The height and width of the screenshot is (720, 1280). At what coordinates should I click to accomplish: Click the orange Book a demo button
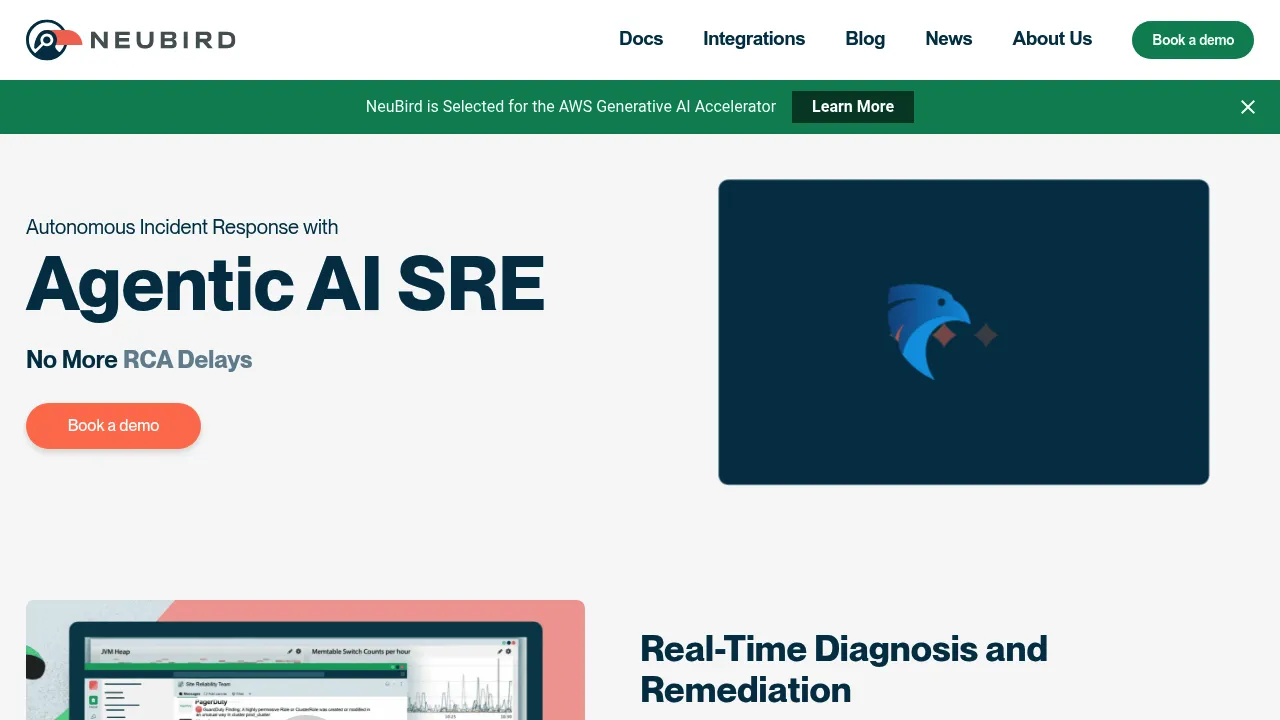[113, 426]
